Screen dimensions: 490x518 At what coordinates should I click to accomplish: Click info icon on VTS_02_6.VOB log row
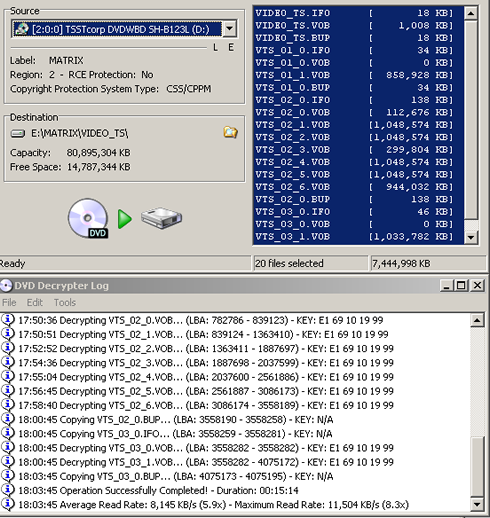pos(8,405)
